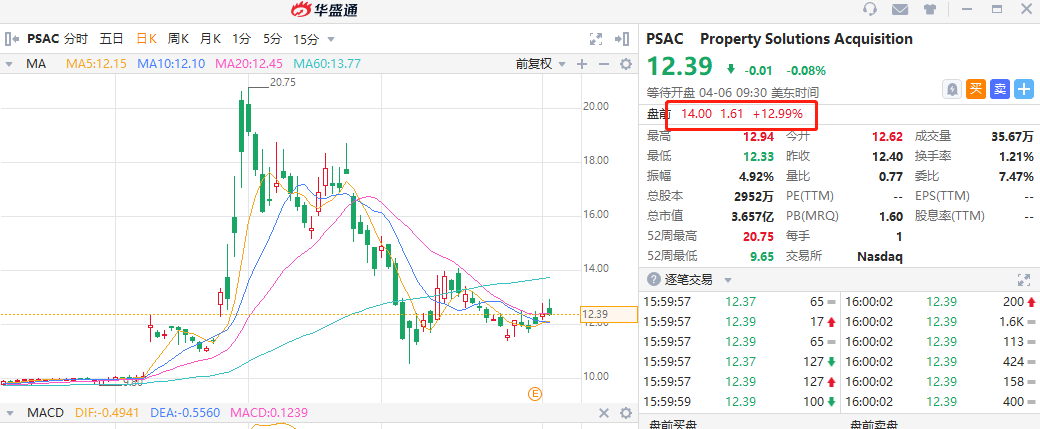Click the 20.75 high price label
1040x429 pixels.
tap(283, 83)
